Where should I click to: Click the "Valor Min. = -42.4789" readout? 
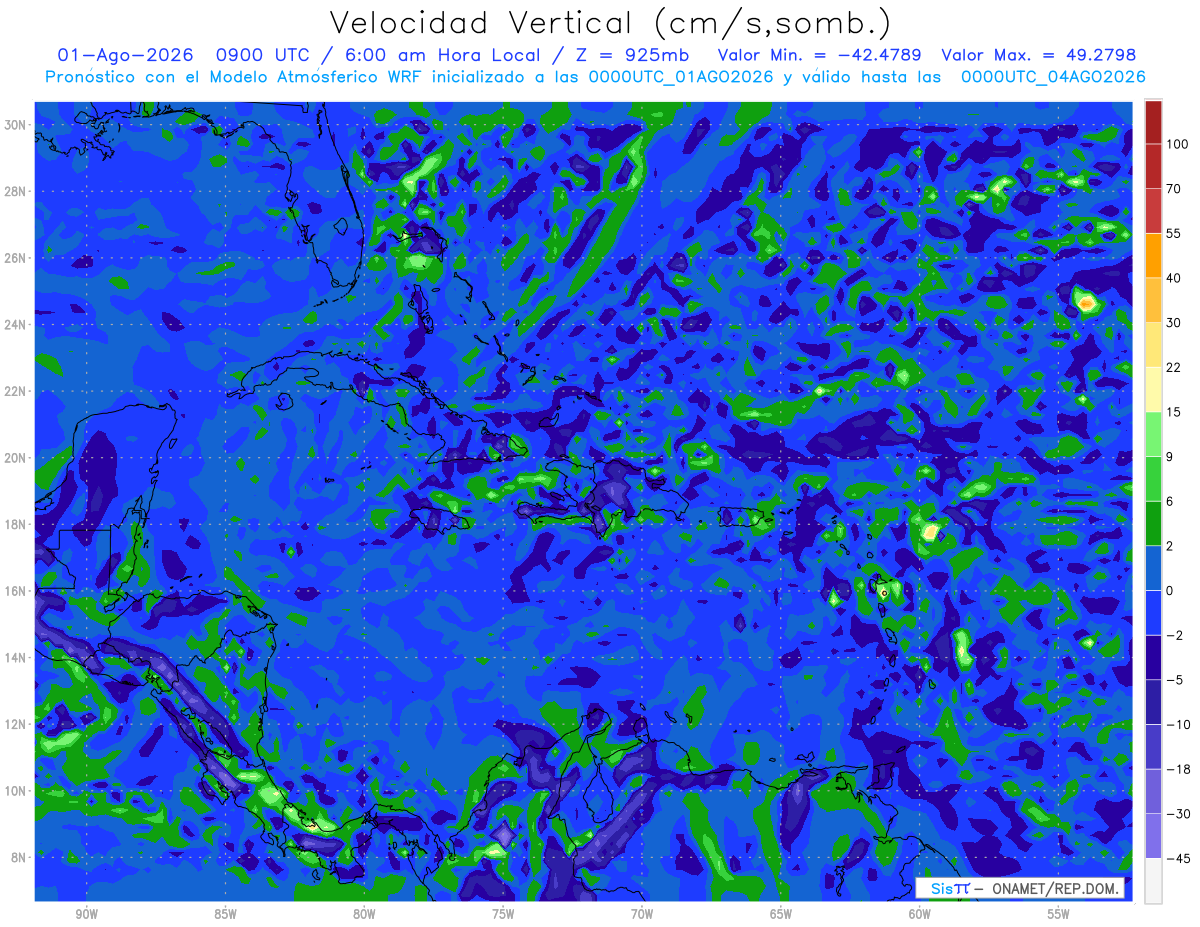[x=820, y=55]
